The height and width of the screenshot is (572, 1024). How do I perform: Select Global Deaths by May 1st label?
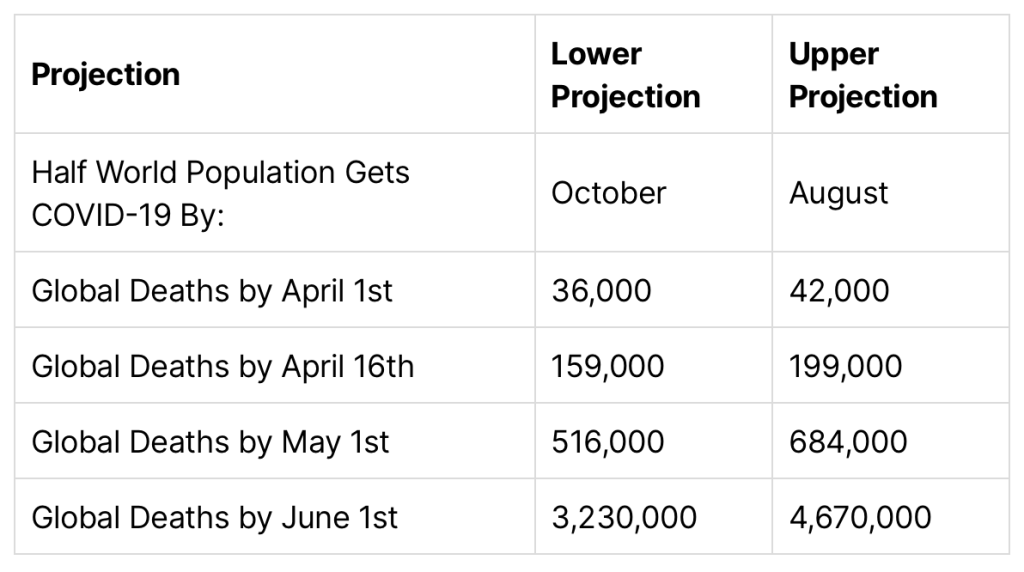pyautogui.click(x=210, y=442)
